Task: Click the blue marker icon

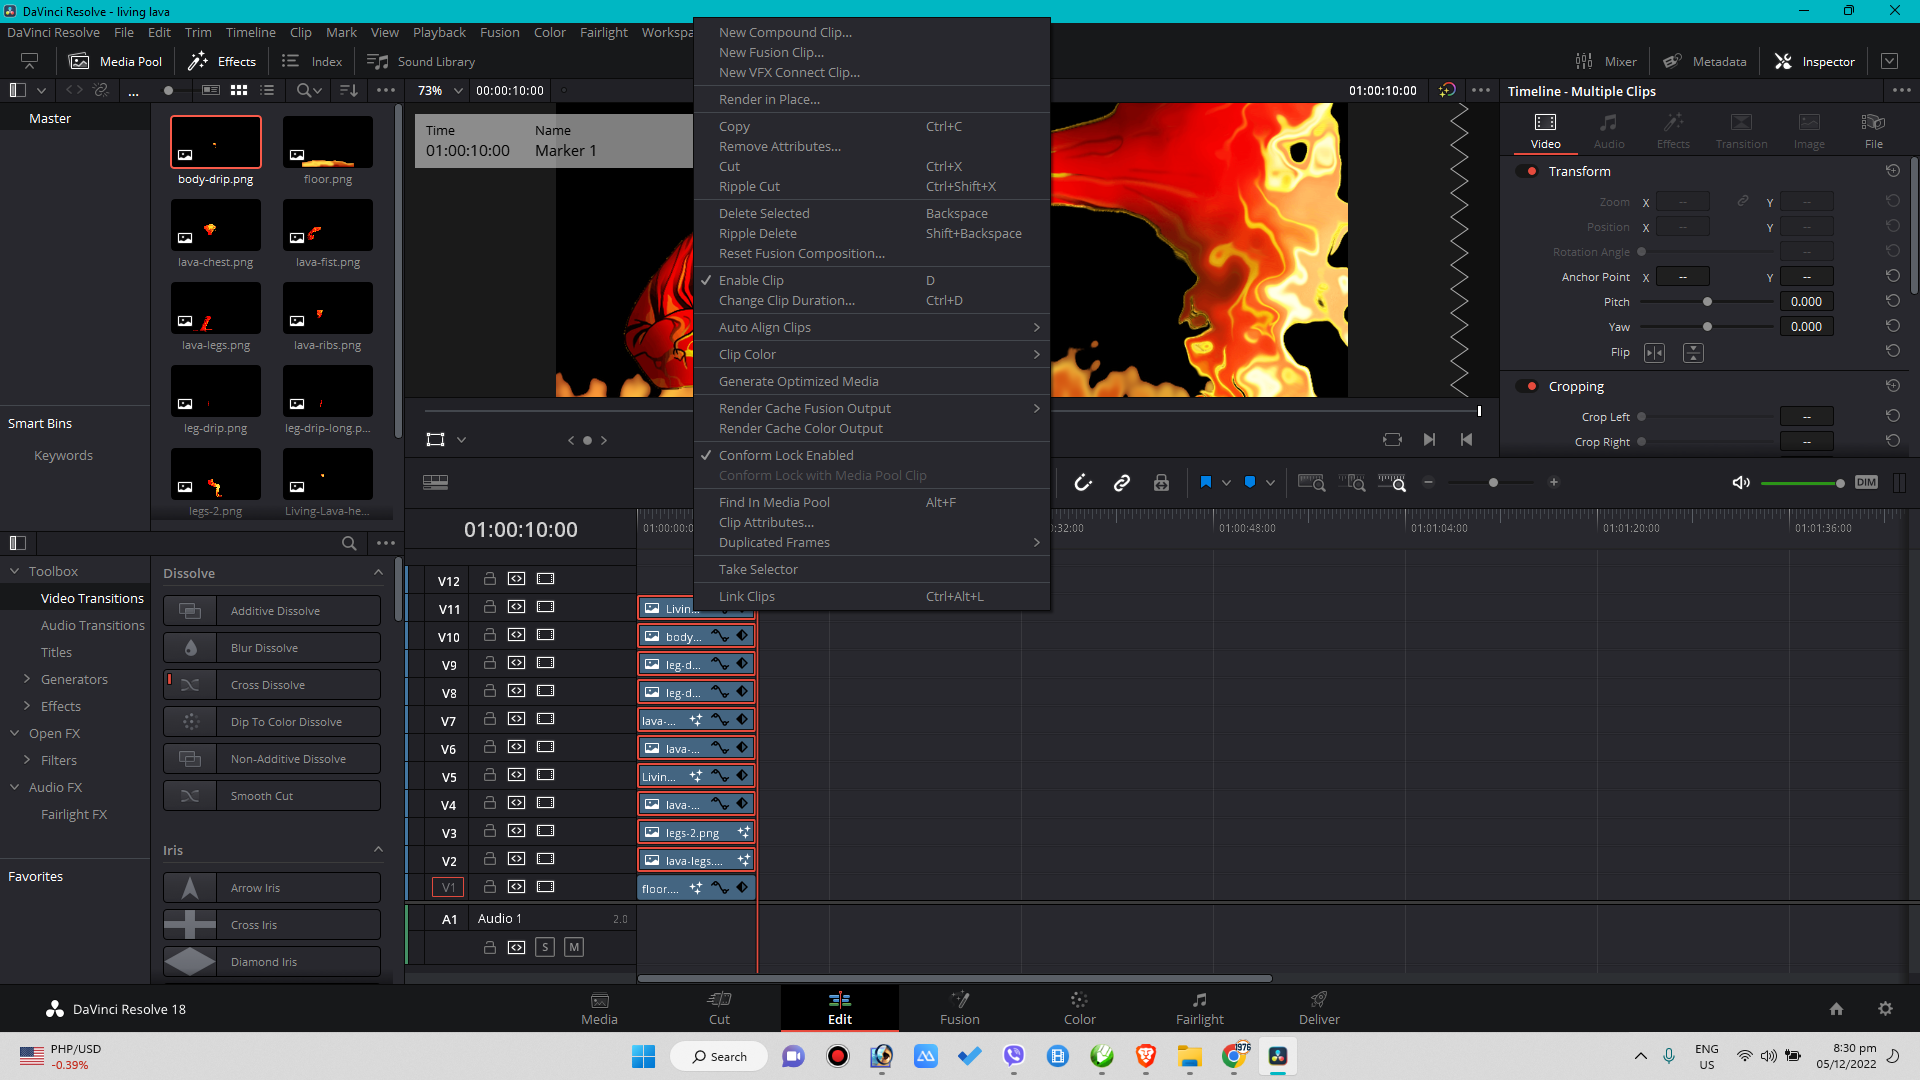Action: pyautogui.click(x=1250, y=482)
